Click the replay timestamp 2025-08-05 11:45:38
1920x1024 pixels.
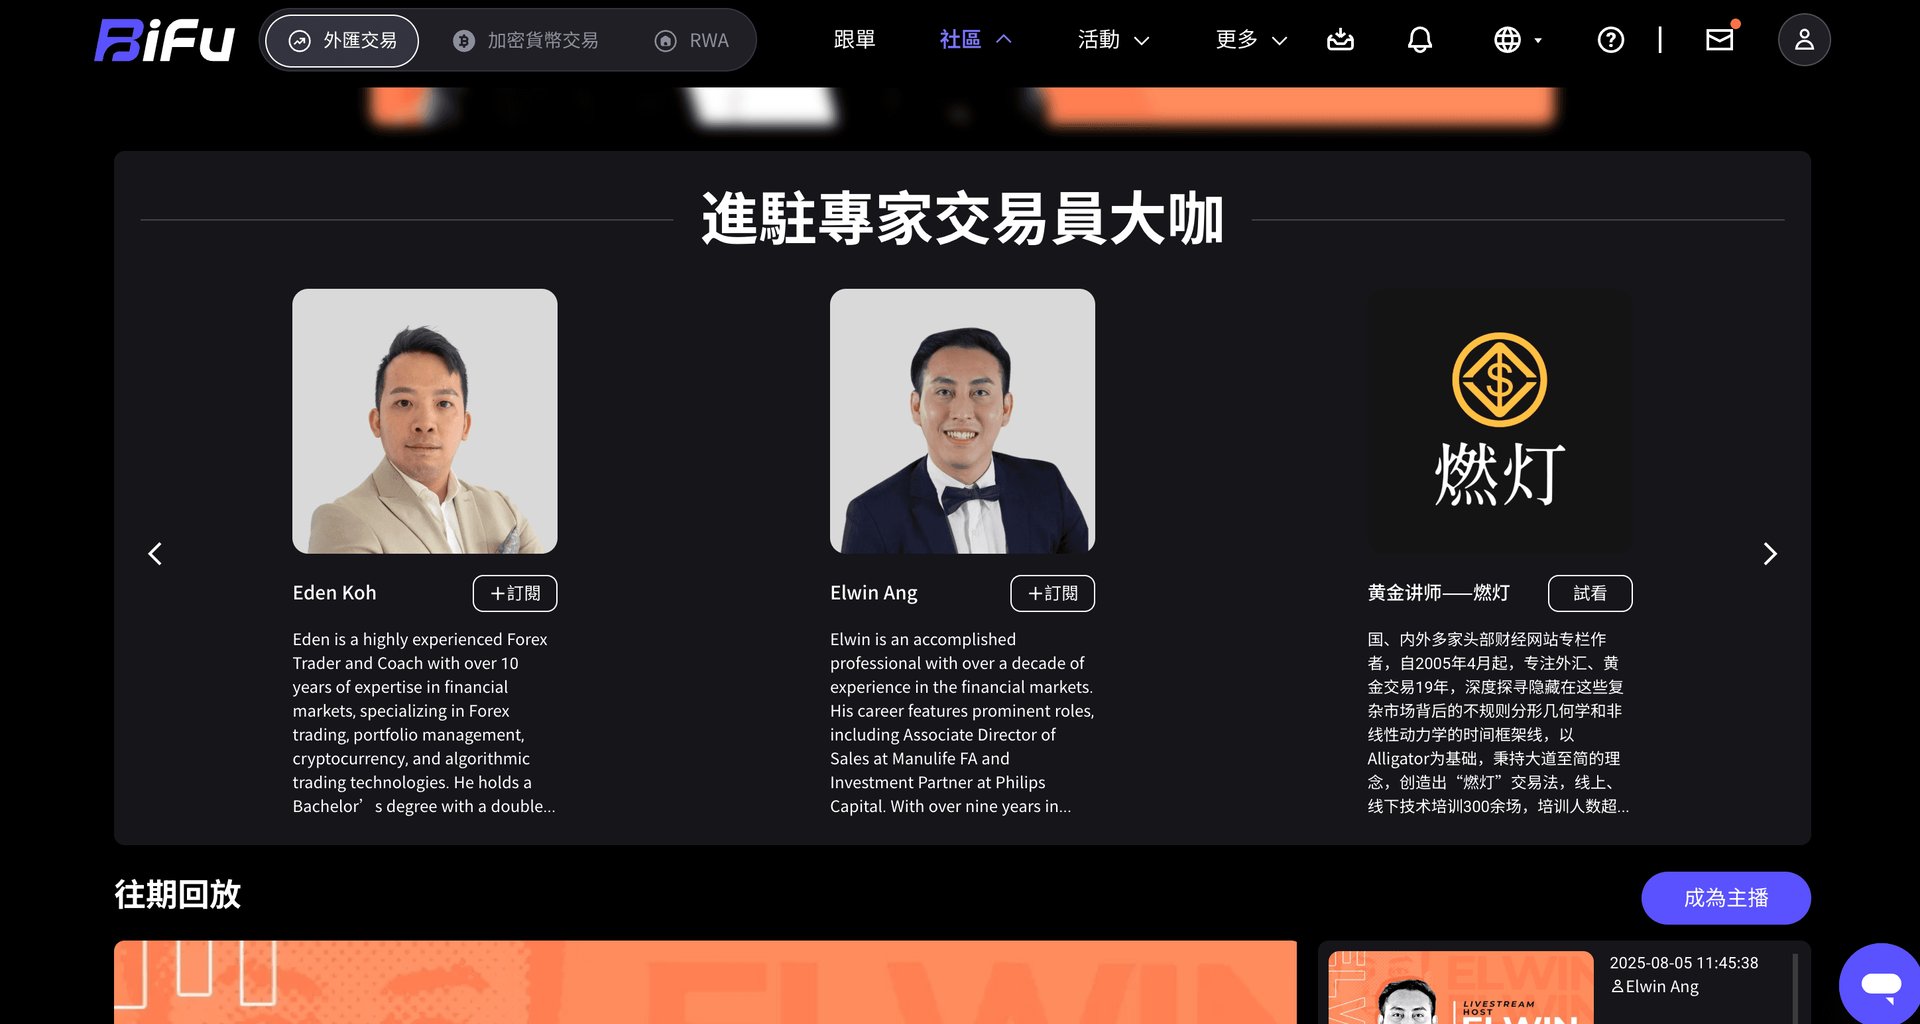1684,963
